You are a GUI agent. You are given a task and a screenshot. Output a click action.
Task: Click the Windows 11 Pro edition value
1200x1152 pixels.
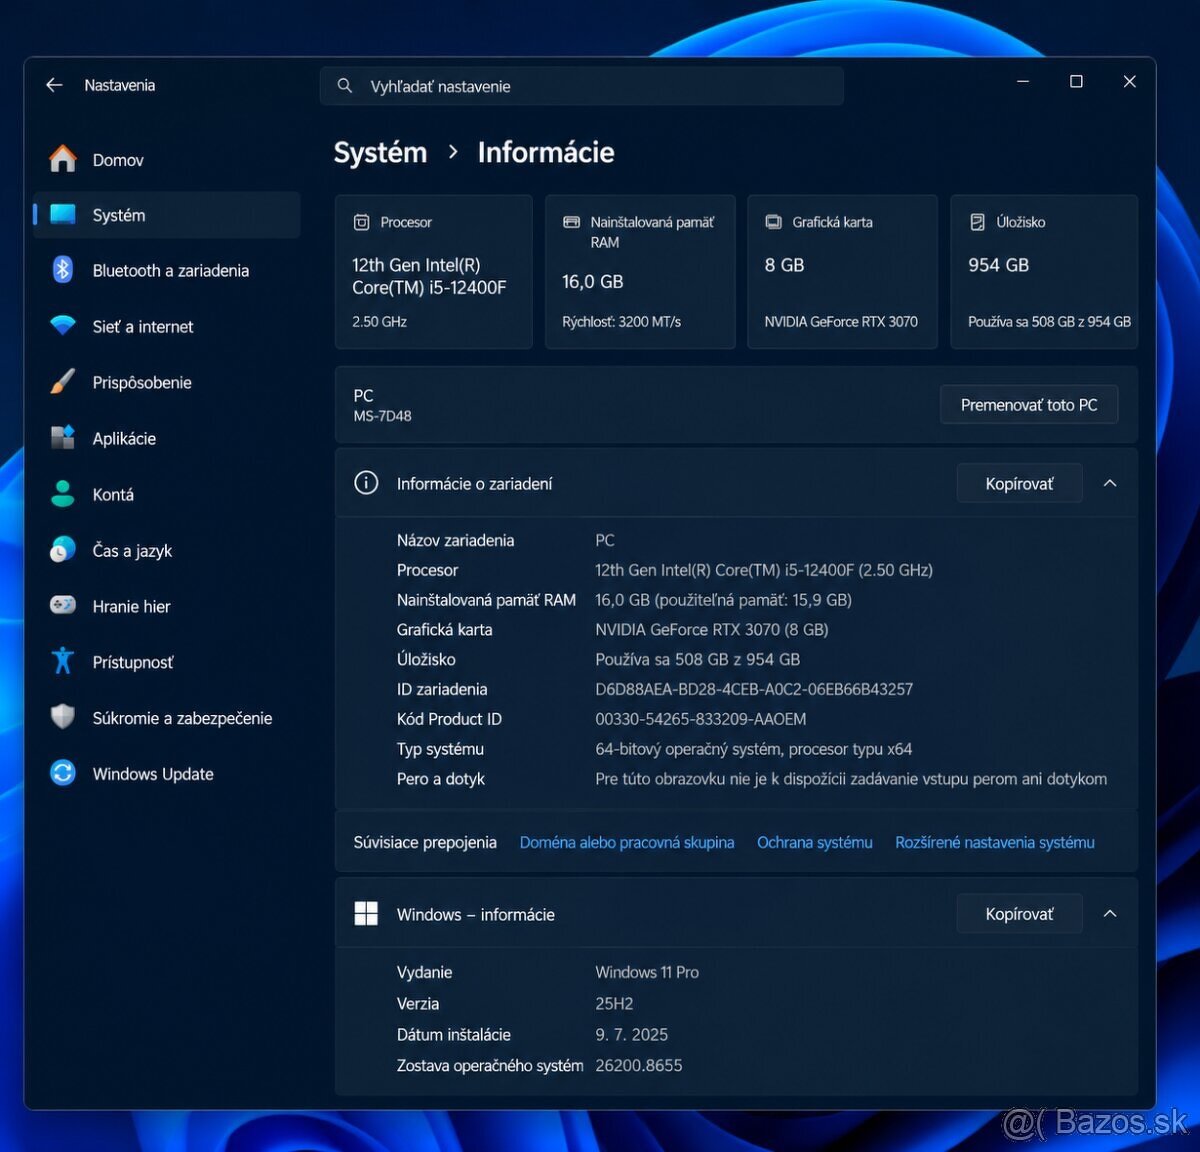tap(647, 972)
